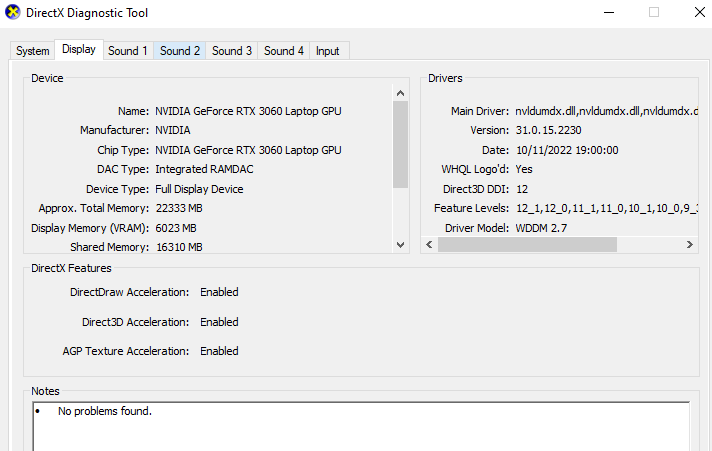Click the 'Feature Levels:' label
Screen dimensions: 712x451
471,208
